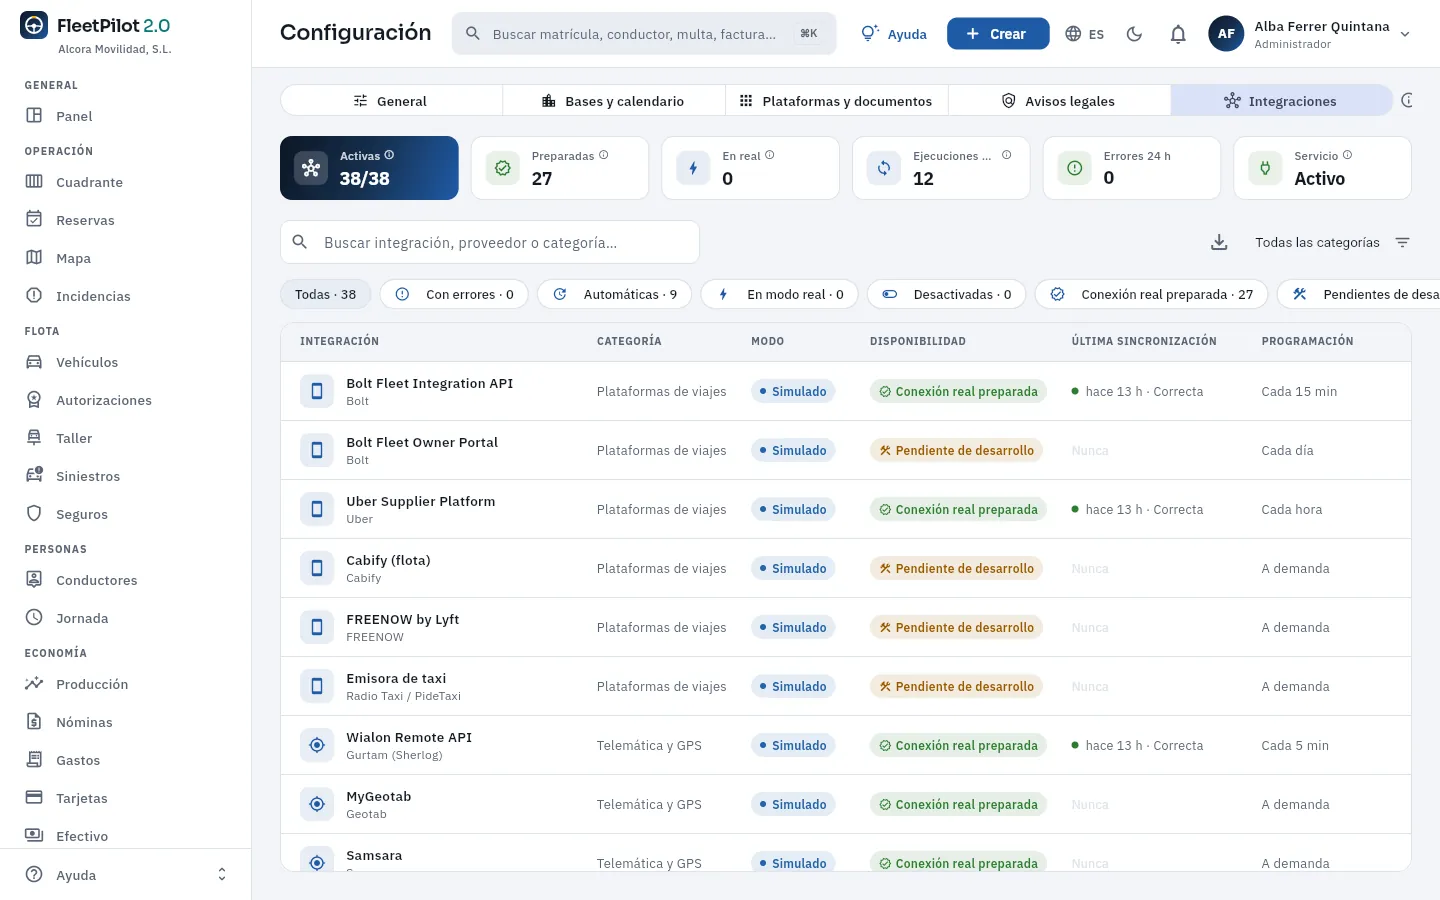Click the Crear button

pyautogui.click(x=998, y=34)
